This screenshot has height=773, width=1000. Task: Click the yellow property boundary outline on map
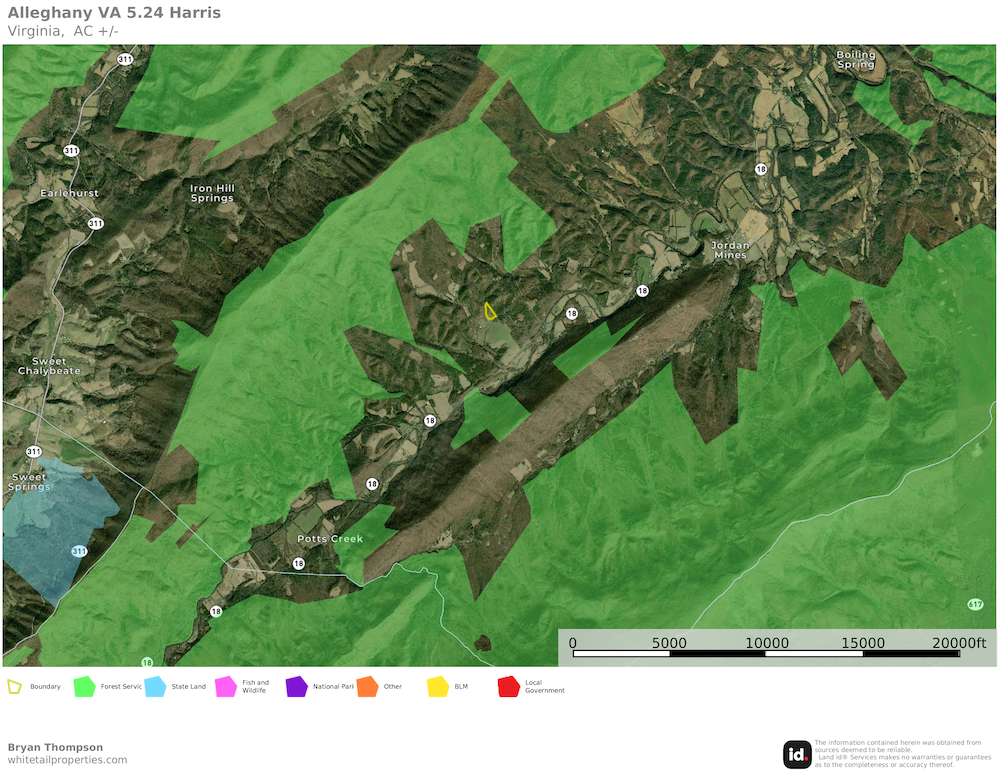click(x=490, y=311)
